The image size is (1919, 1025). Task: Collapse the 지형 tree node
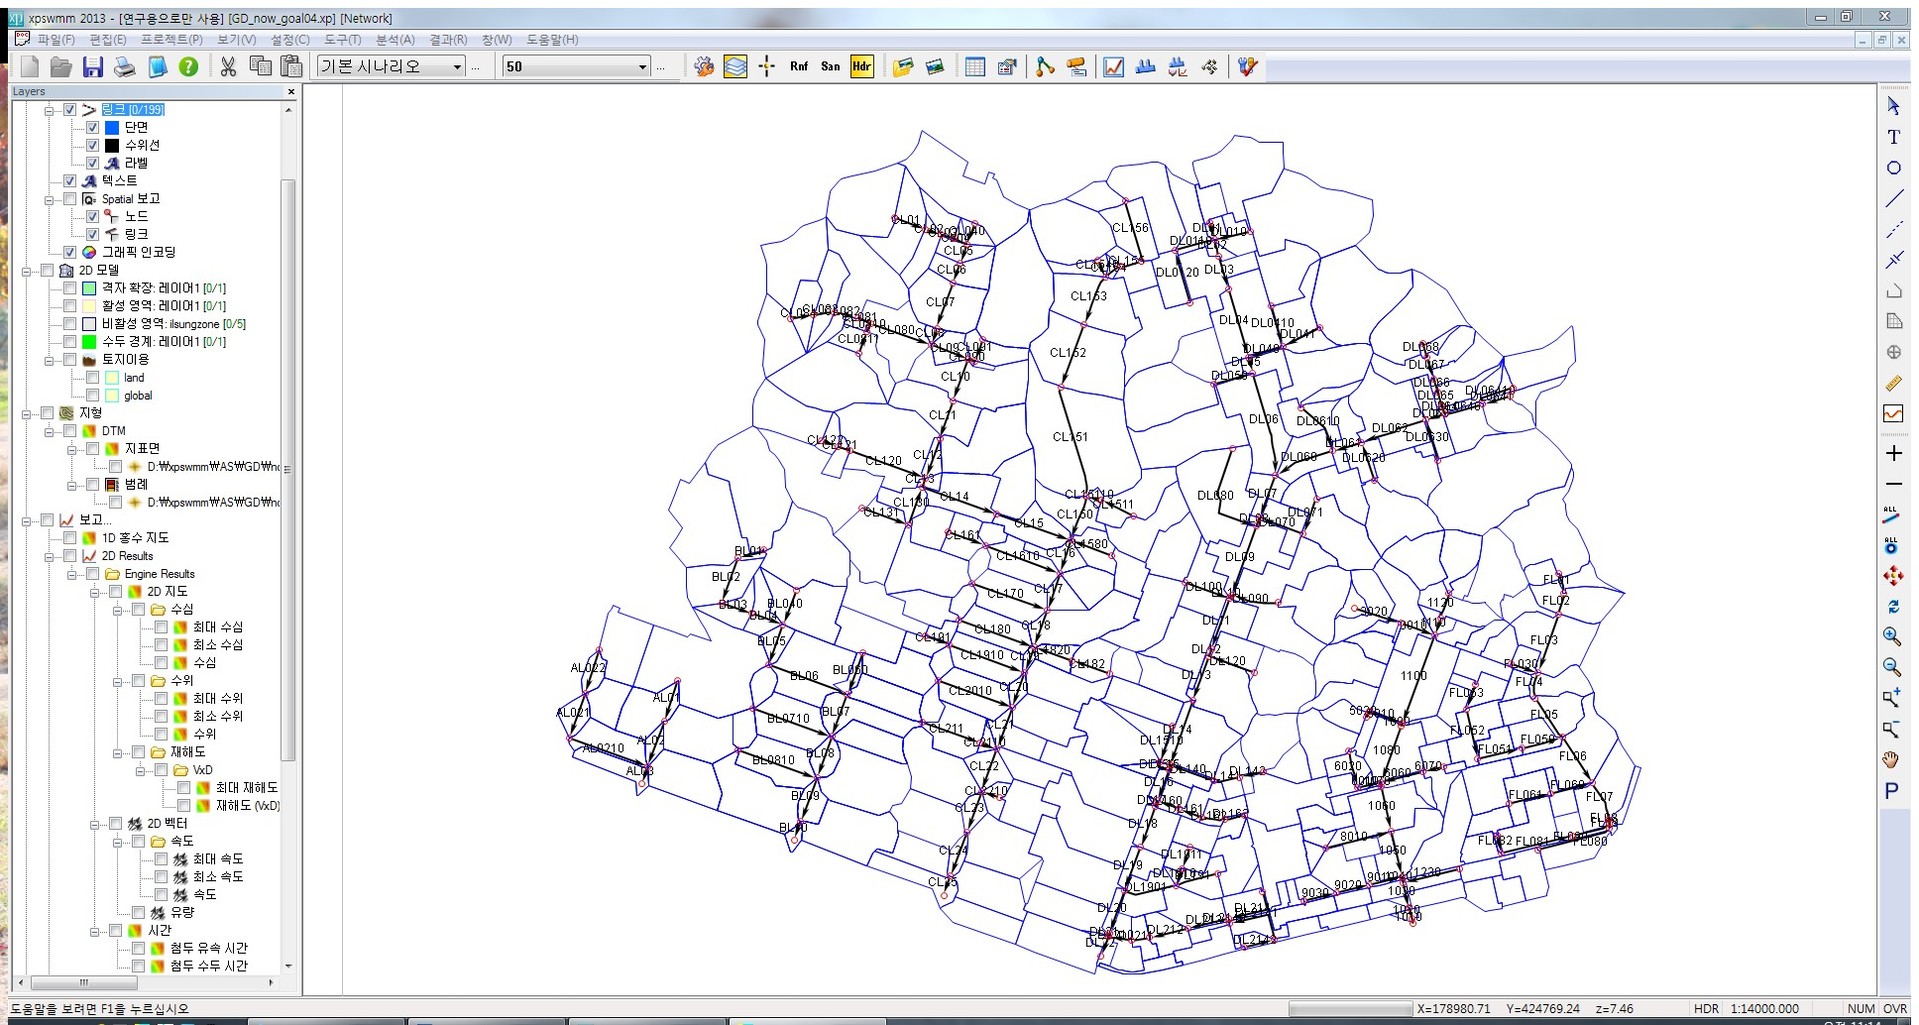pyautogui.click(x=26, y=413)
